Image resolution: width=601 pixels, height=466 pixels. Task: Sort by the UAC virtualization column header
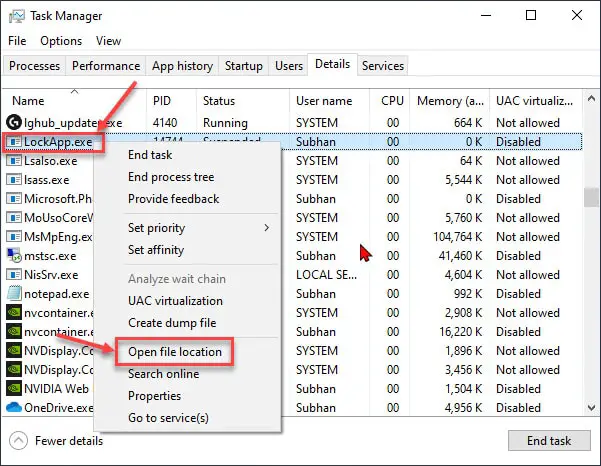click(536, 101)
